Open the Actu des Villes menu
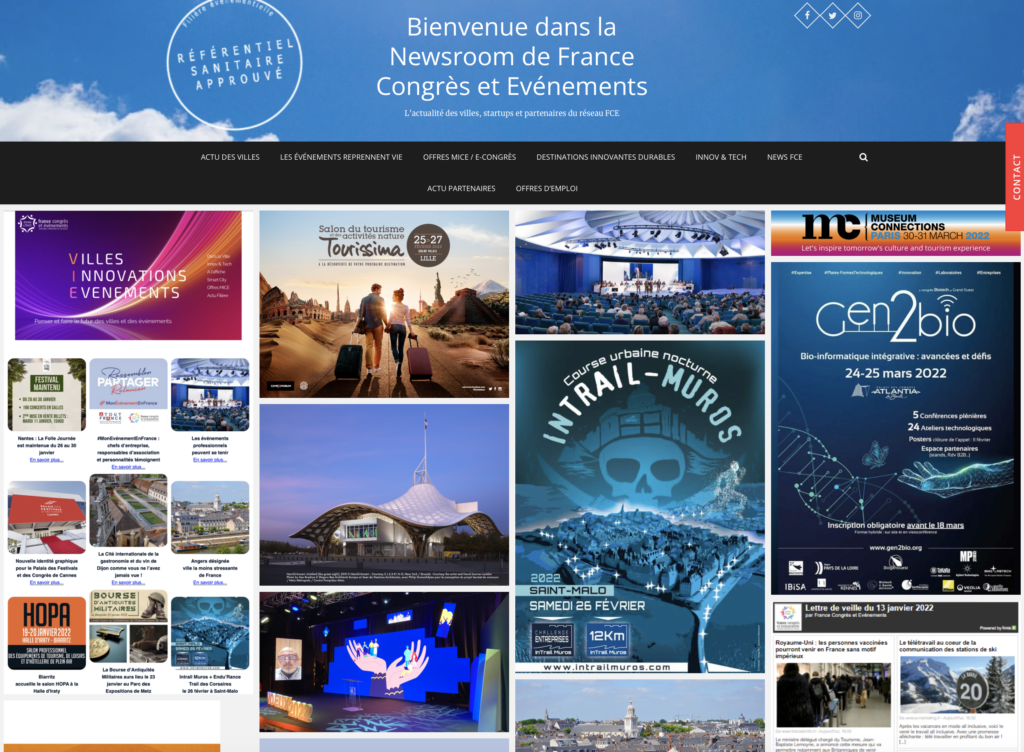The image size is (1024, 752). pos(230,157)
